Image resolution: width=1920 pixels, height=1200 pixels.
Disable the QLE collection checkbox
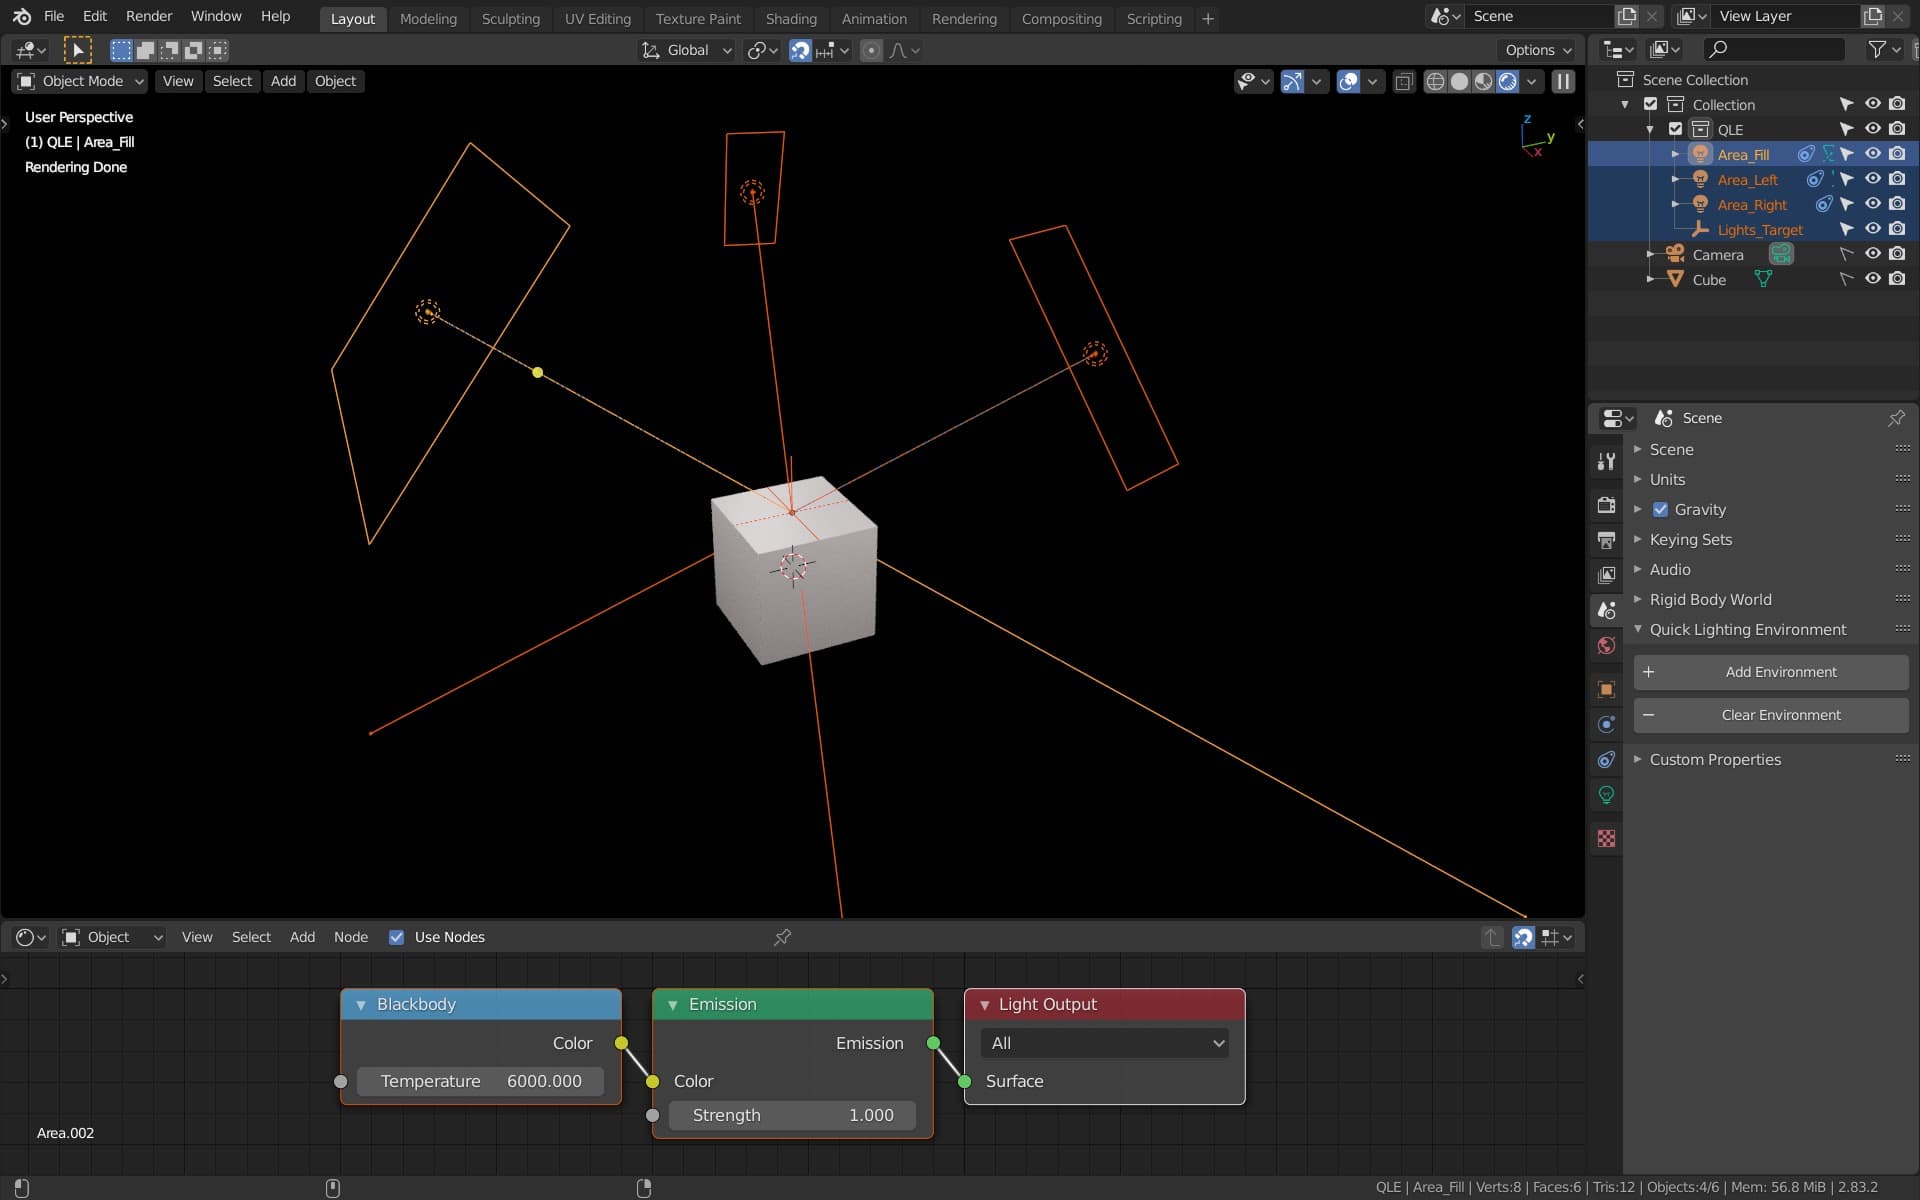tap(1674, 129)
